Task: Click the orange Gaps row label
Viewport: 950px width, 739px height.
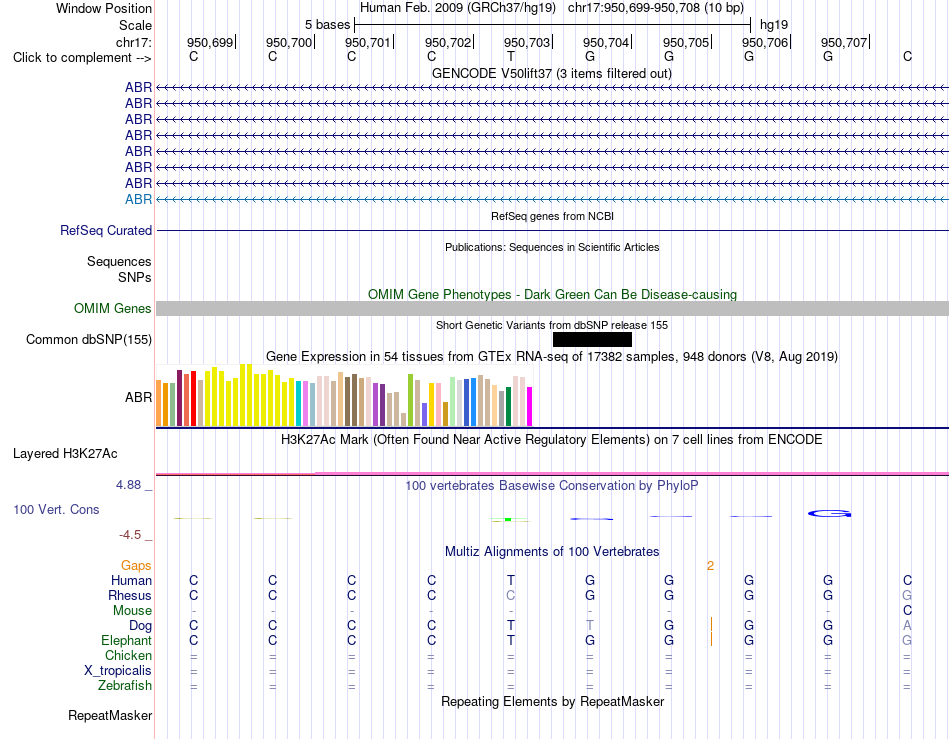Action: [x=136, y=565]
